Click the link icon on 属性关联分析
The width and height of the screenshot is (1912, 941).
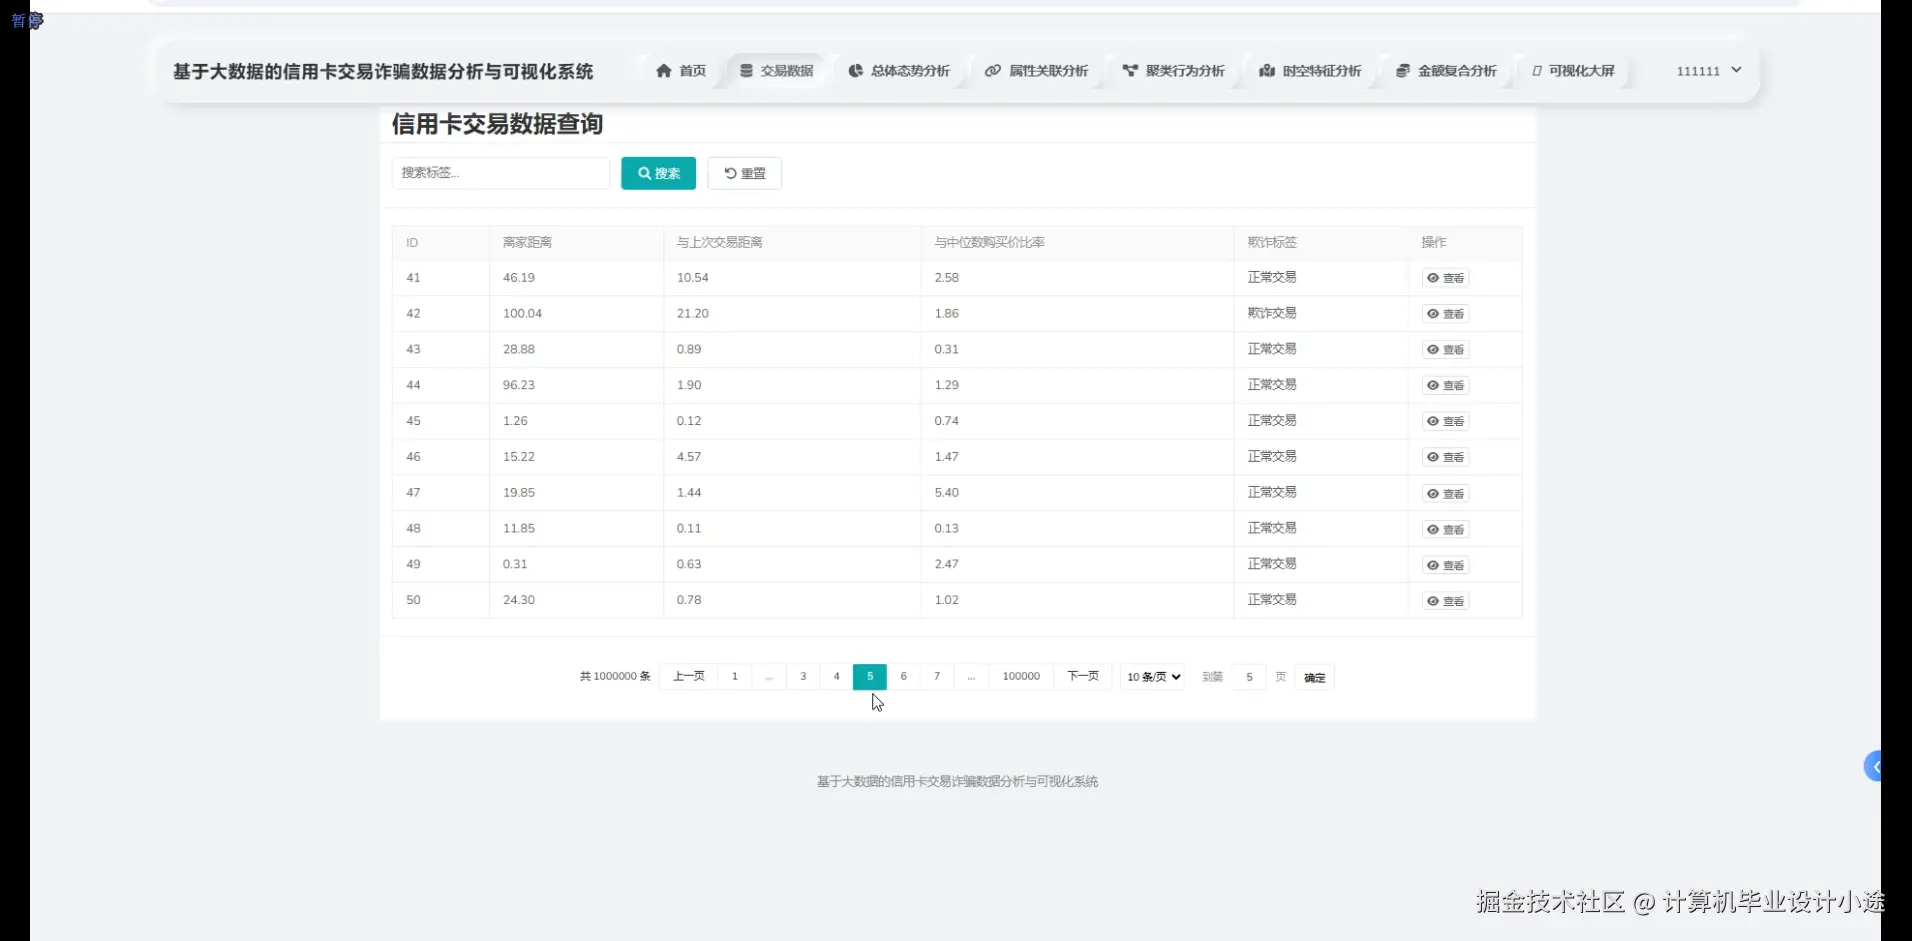point(993,71)
